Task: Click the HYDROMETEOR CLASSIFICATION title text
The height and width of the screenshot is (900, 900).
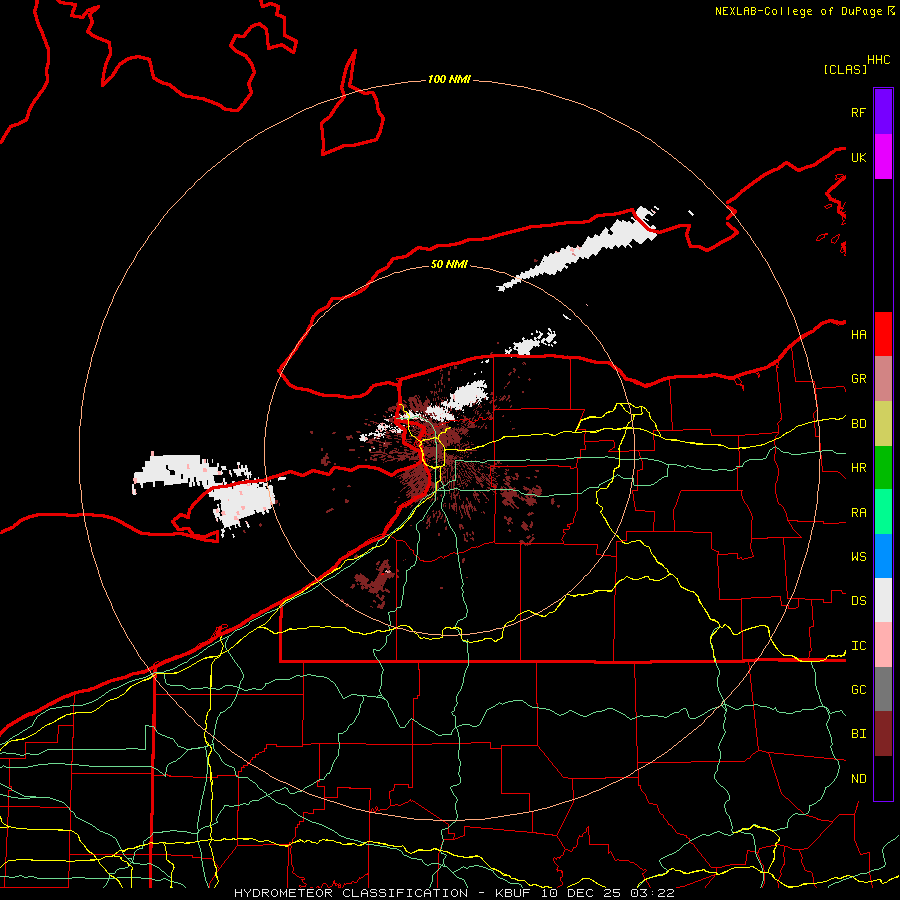Action: click(x=351, y=893)
